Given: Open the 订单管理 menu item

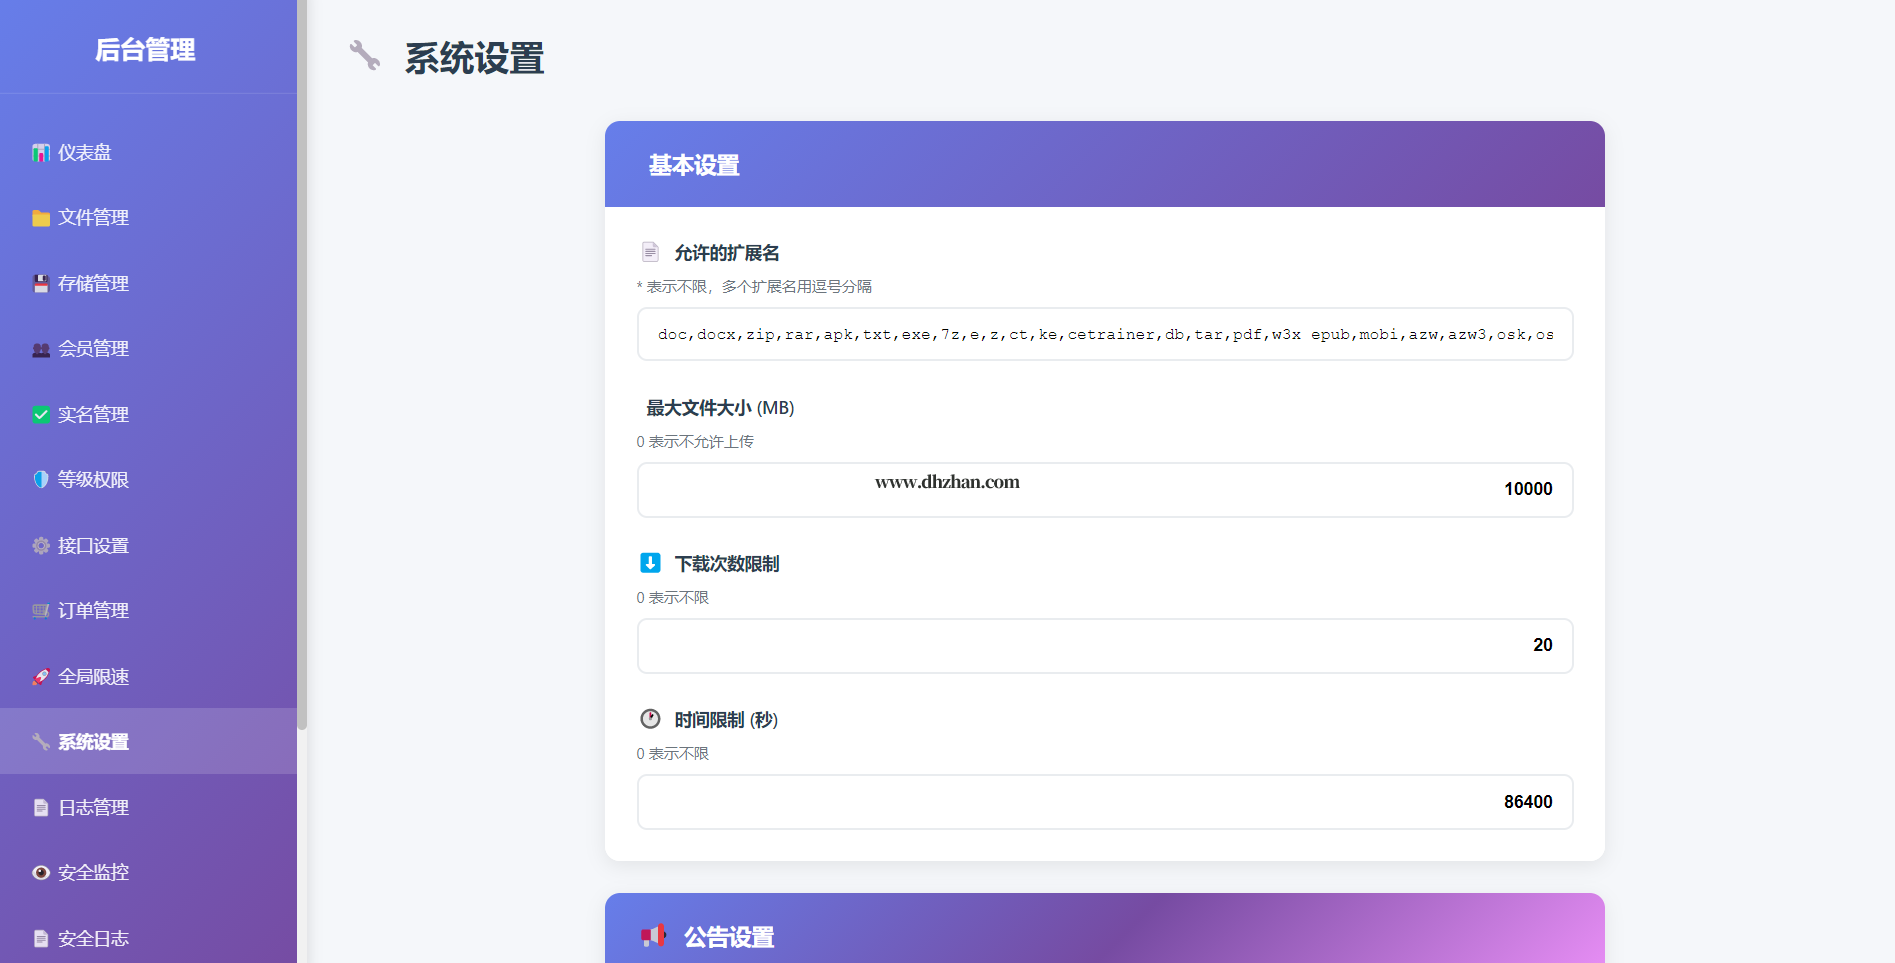Looking at the screenshot, I should click(93, 611).
